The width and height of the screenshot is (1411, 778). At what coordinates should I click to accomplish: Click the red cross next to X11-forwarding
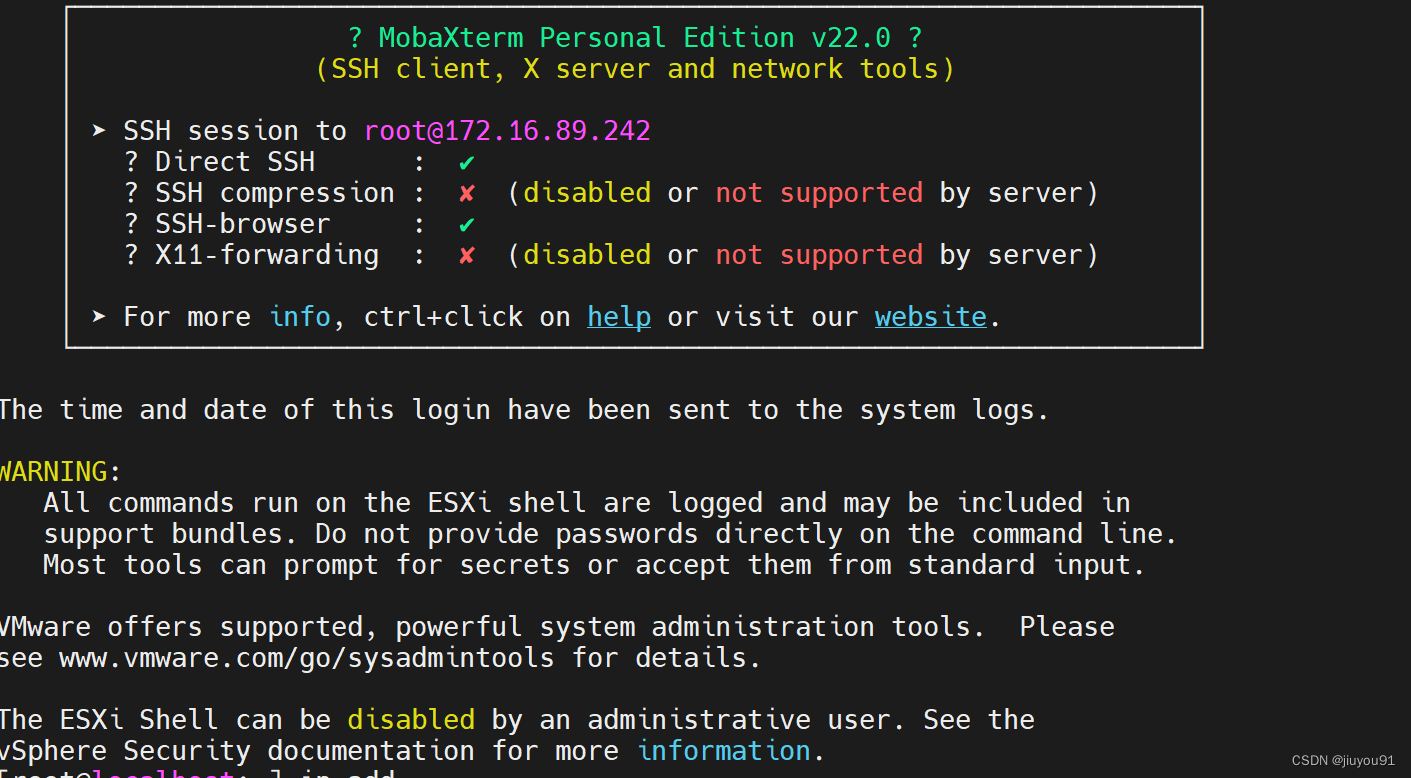tap(467, 255)
